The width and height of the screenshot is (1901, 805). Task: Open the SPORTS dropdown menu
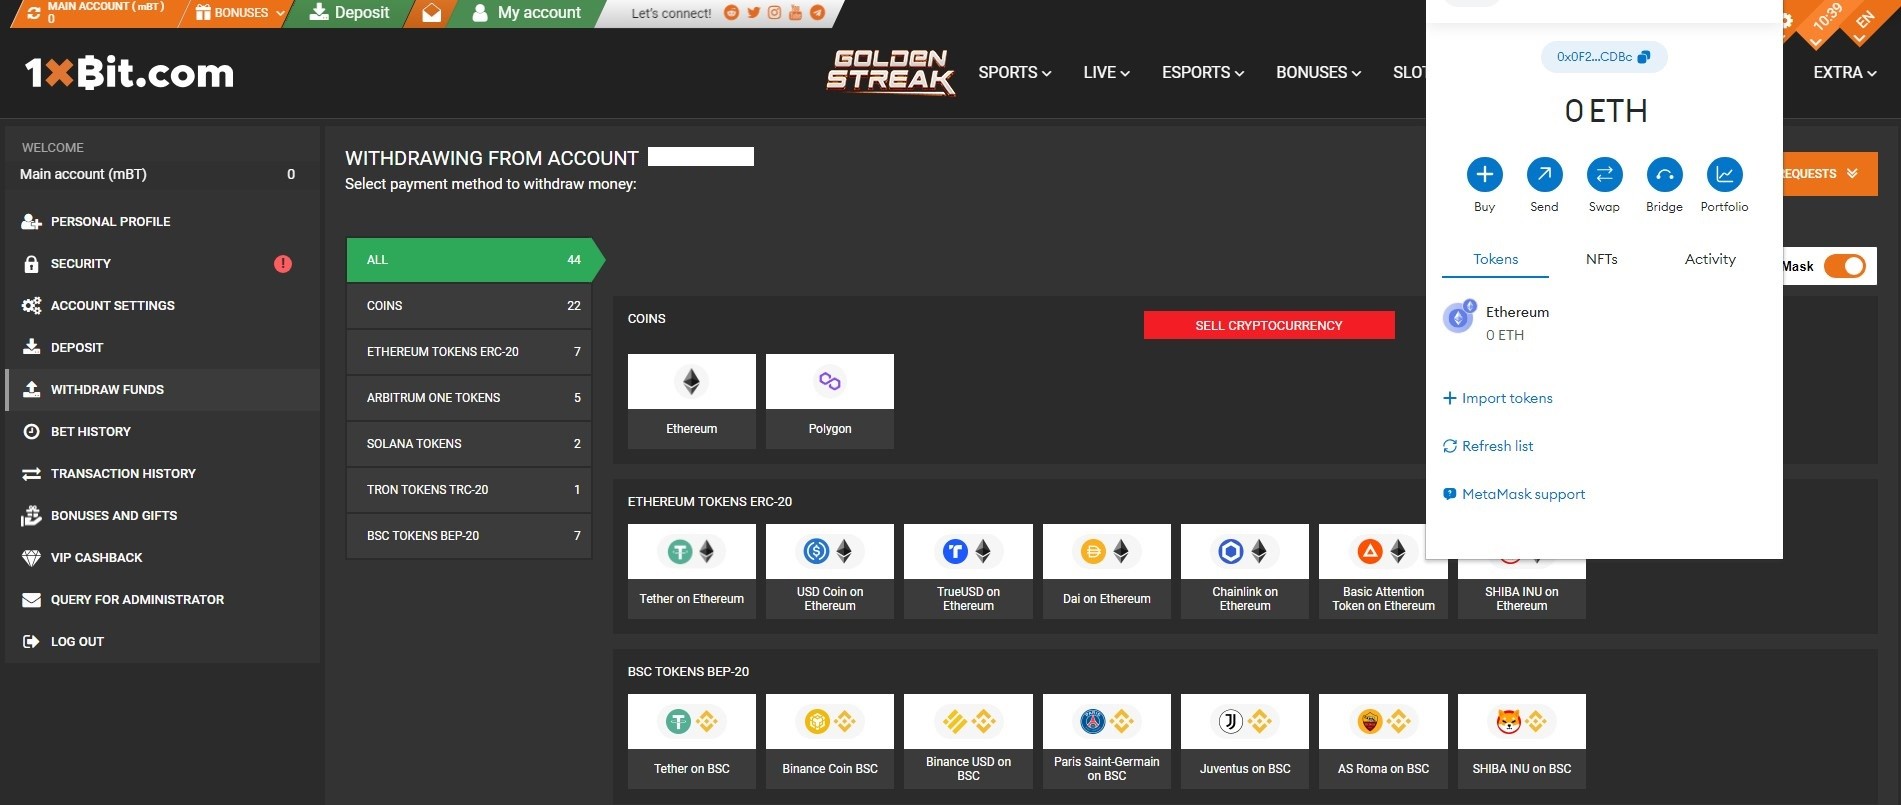(1014, 72)
